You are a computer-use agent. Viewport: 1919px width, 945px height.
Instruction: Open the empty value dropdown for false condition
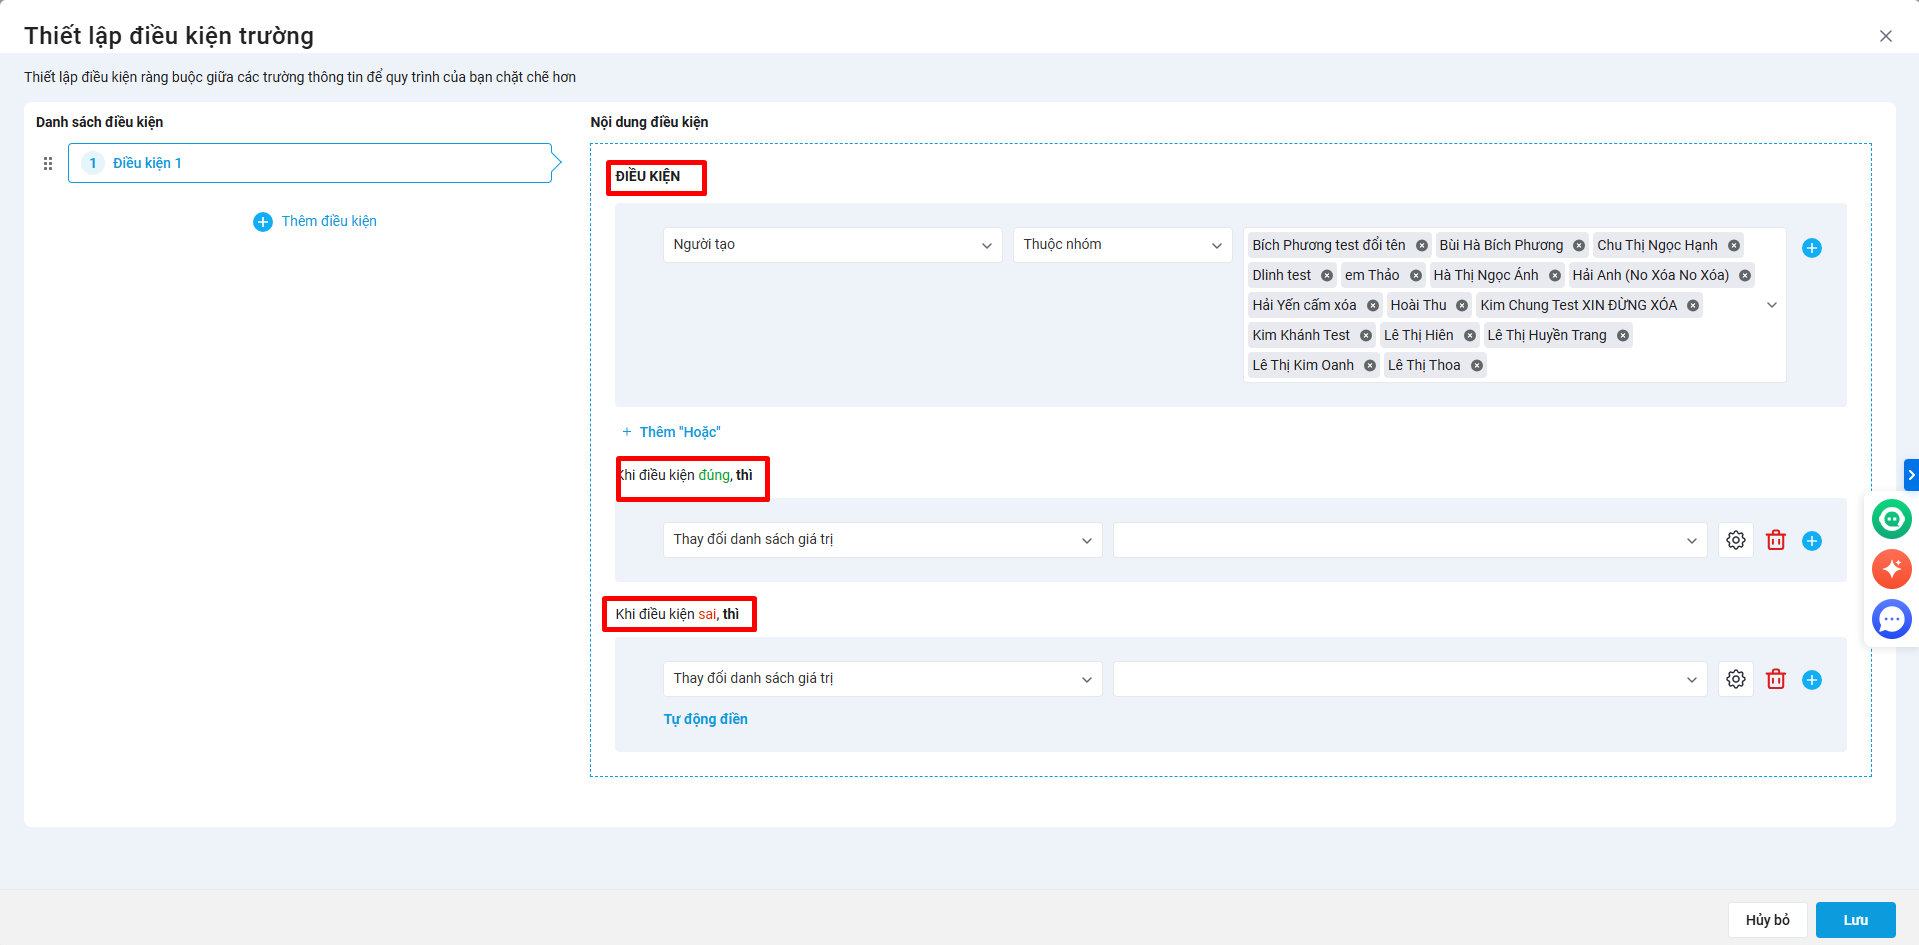pyautogui.click(x=1410, y=679)
